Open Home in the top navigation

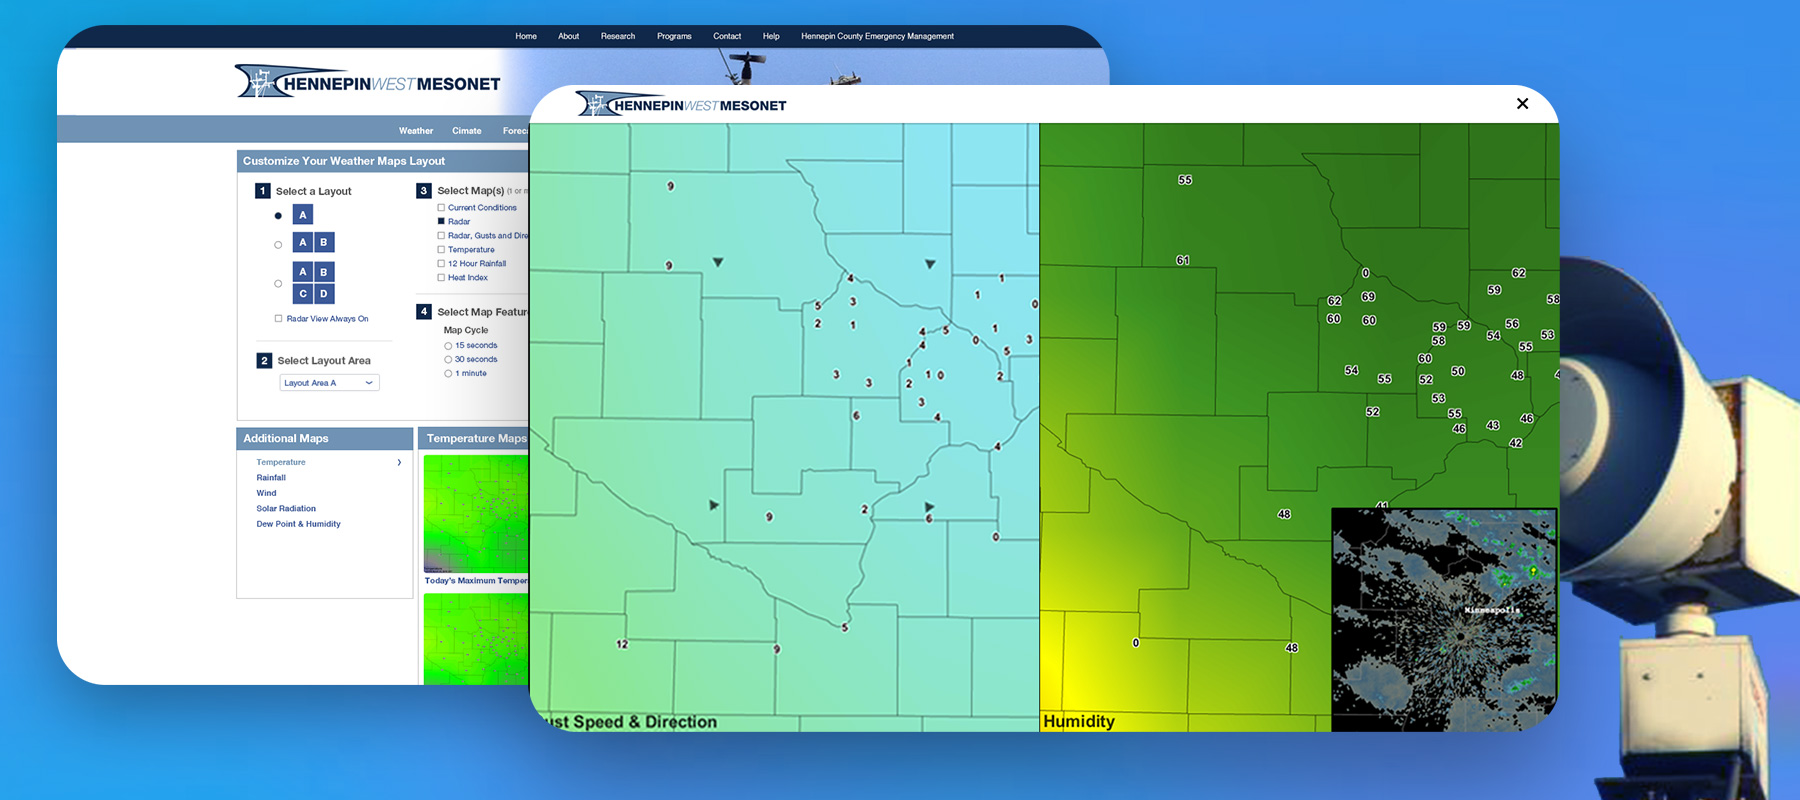(526, 36)
